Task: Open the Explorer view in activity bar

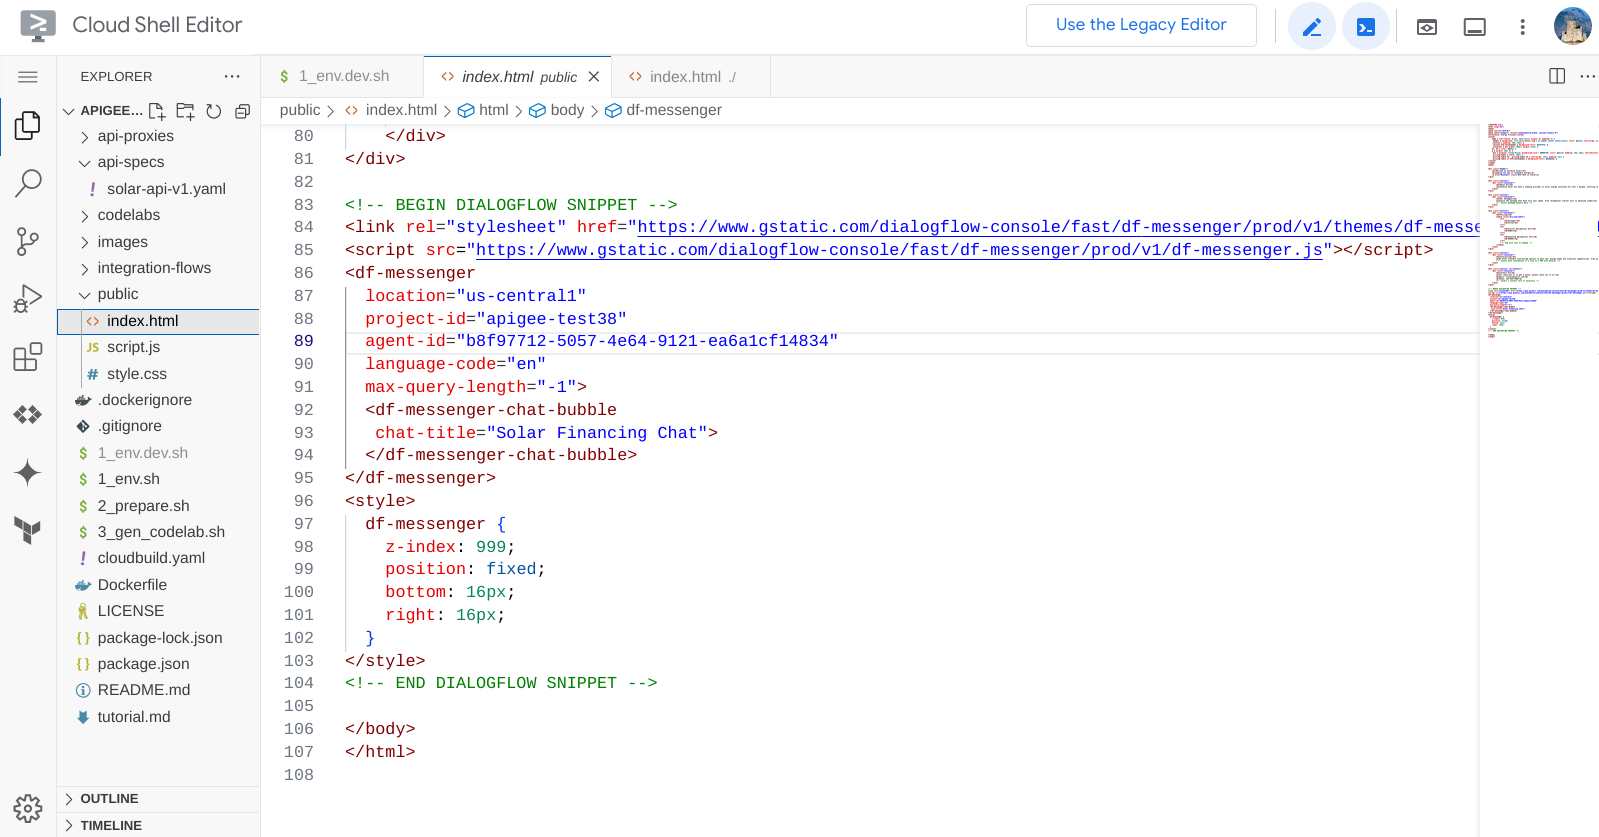Action: [x=28, y=126]
